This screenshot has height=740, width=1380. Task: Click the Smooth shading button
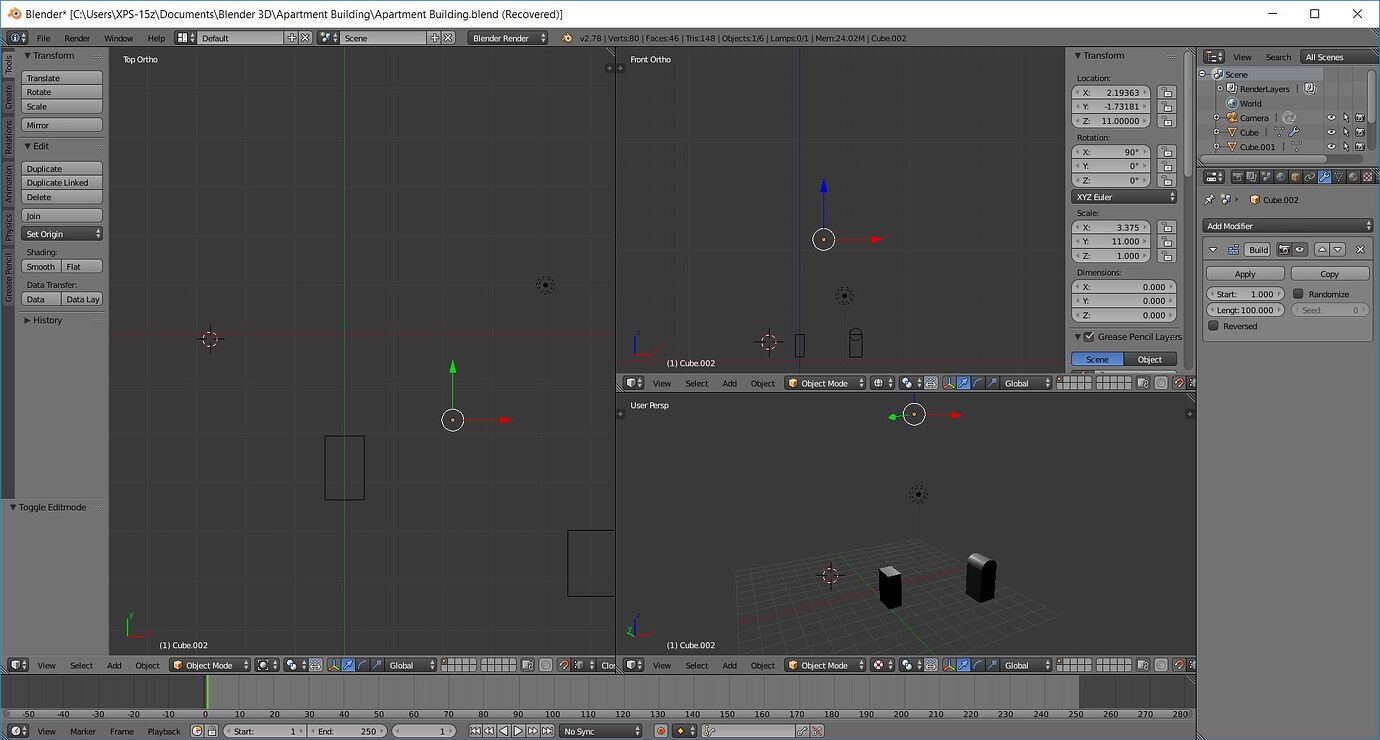[41, 267]
